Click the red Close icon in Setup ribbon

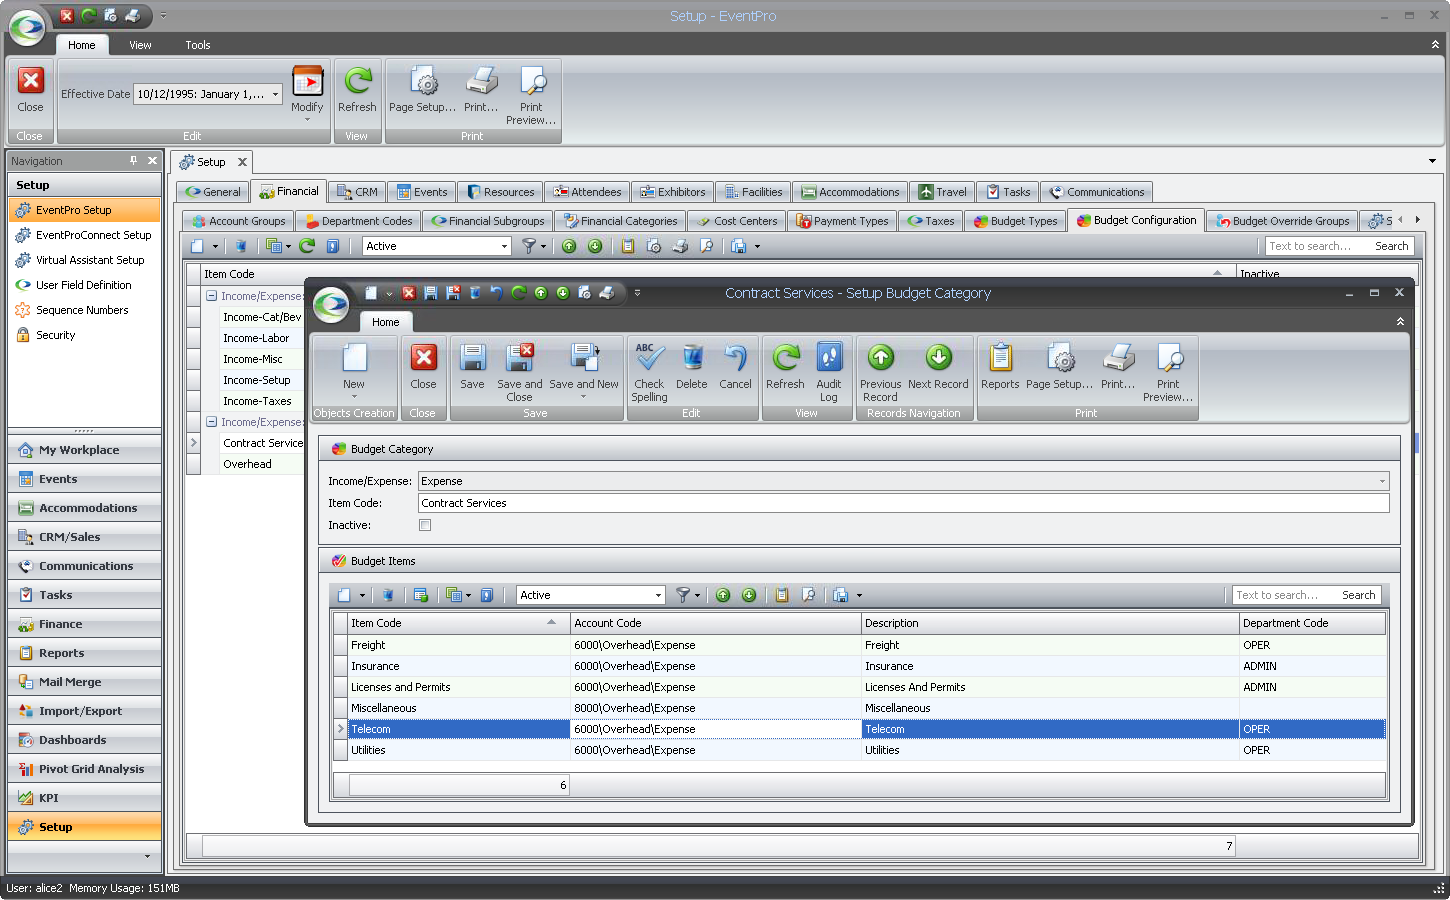point(30,90)
